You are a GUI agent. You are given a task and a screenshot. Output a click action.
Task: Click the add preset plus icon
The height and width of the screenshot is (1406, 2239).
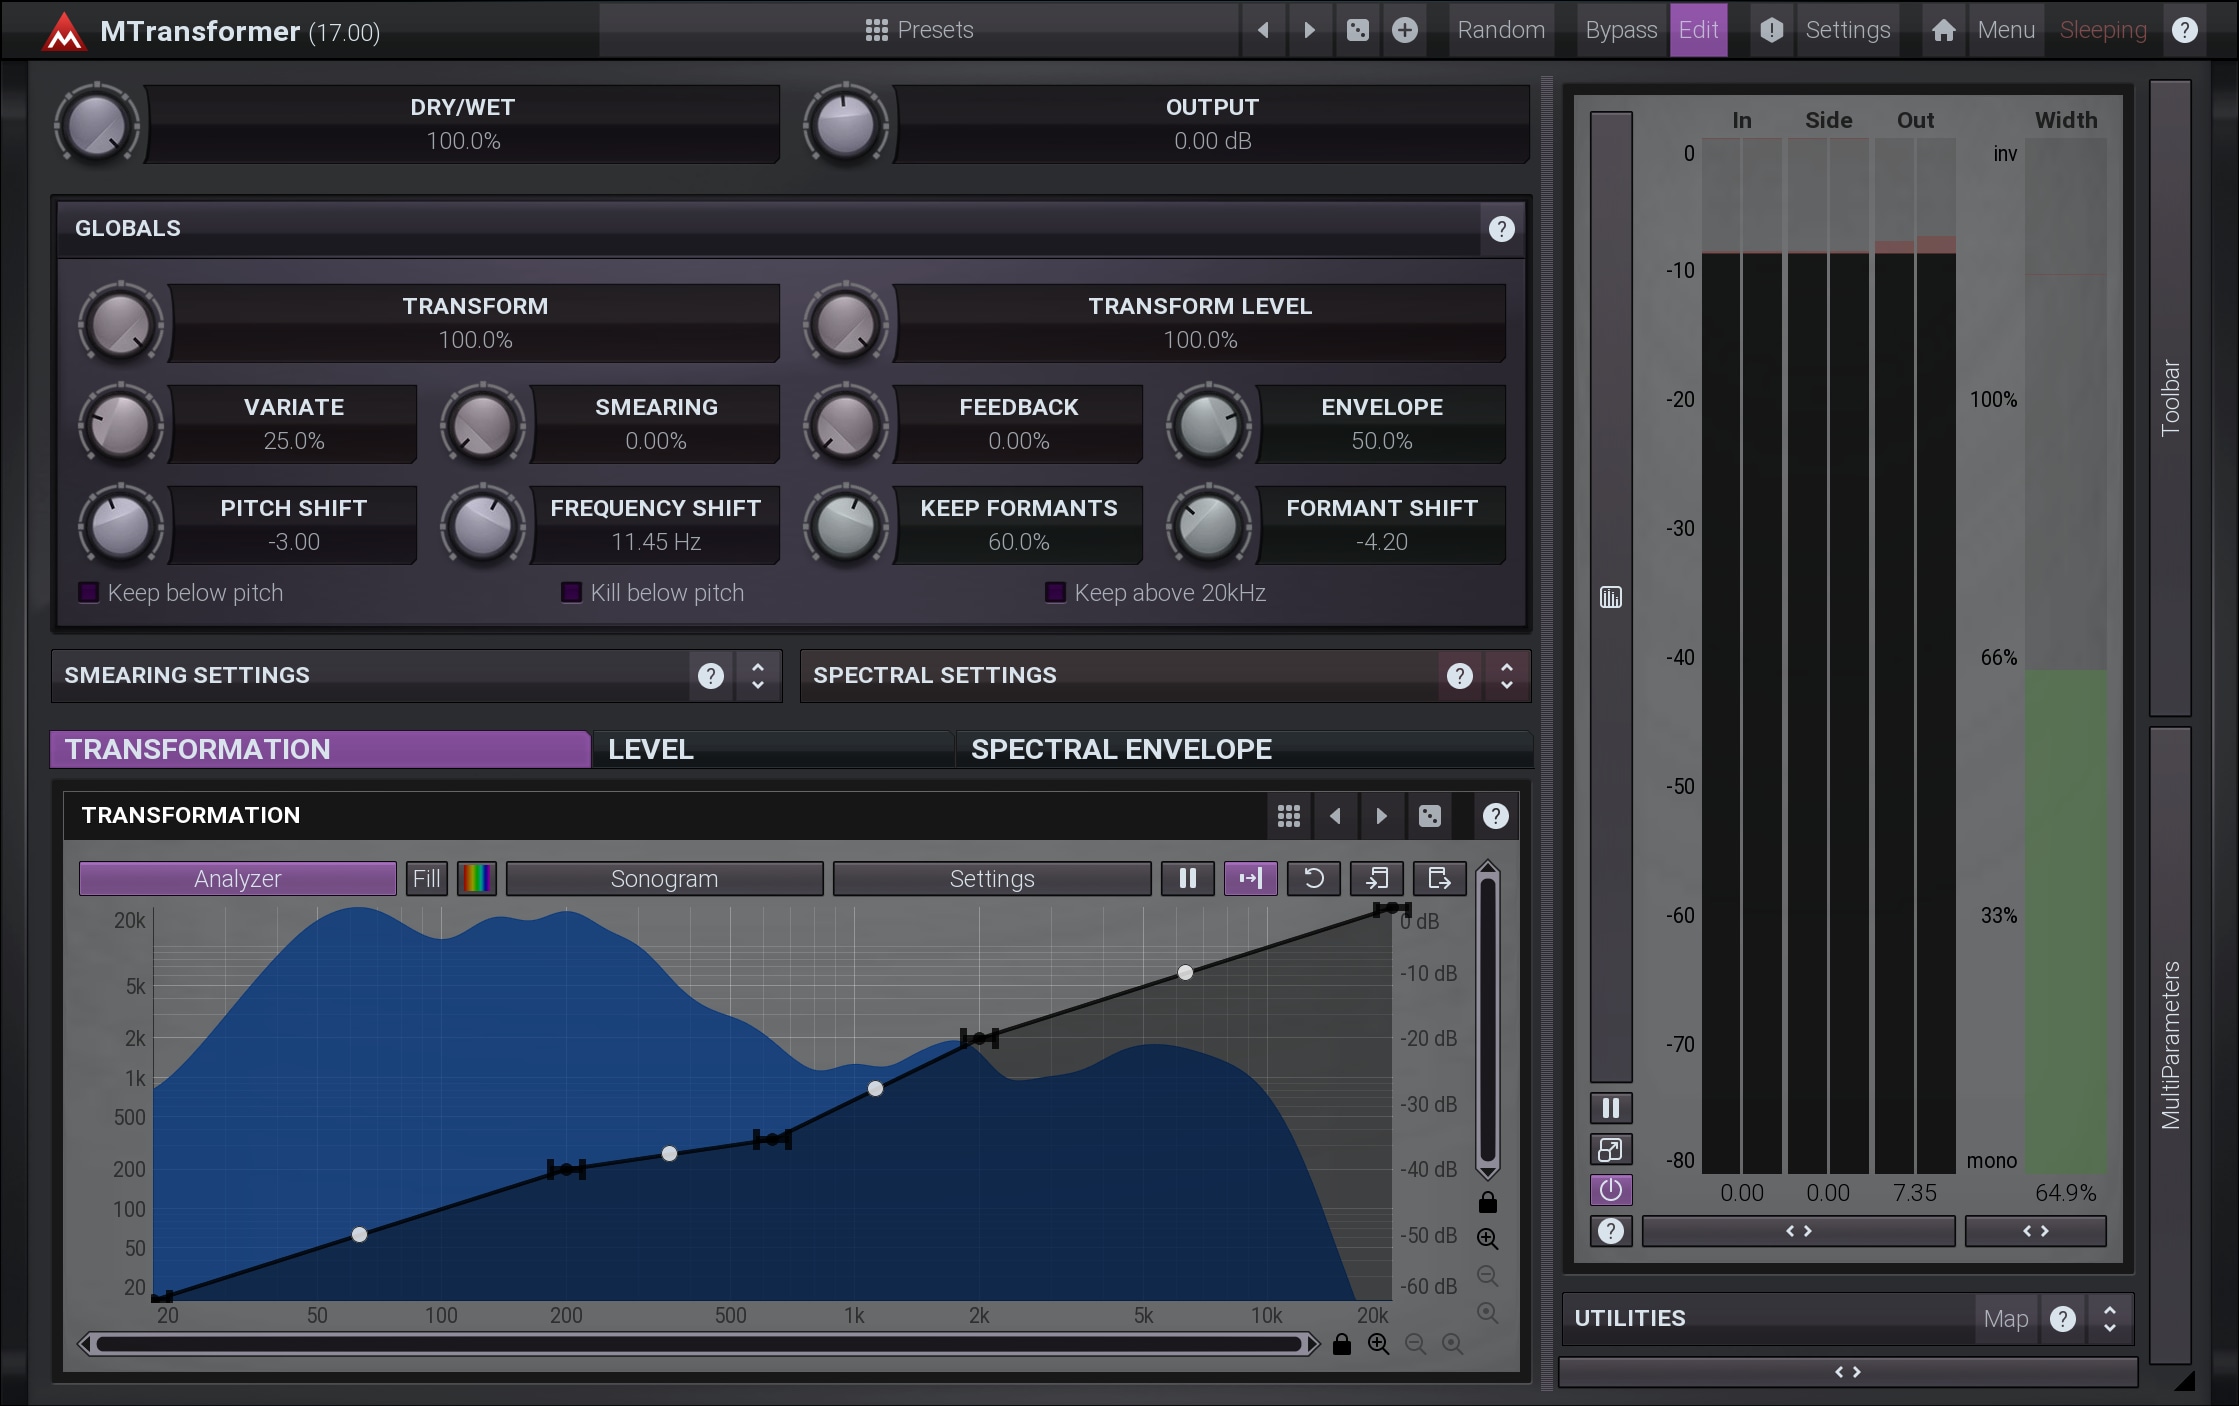pyautogui.click(x=1404, y=30)
